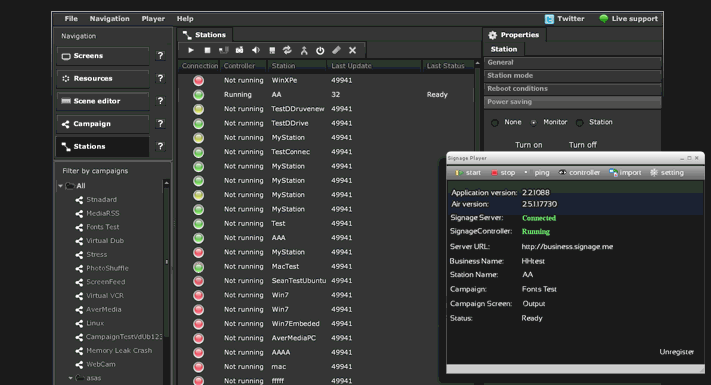Viewport: 711px width, 385px height.
Task: Open the Player menu
Action: (153, 19)
